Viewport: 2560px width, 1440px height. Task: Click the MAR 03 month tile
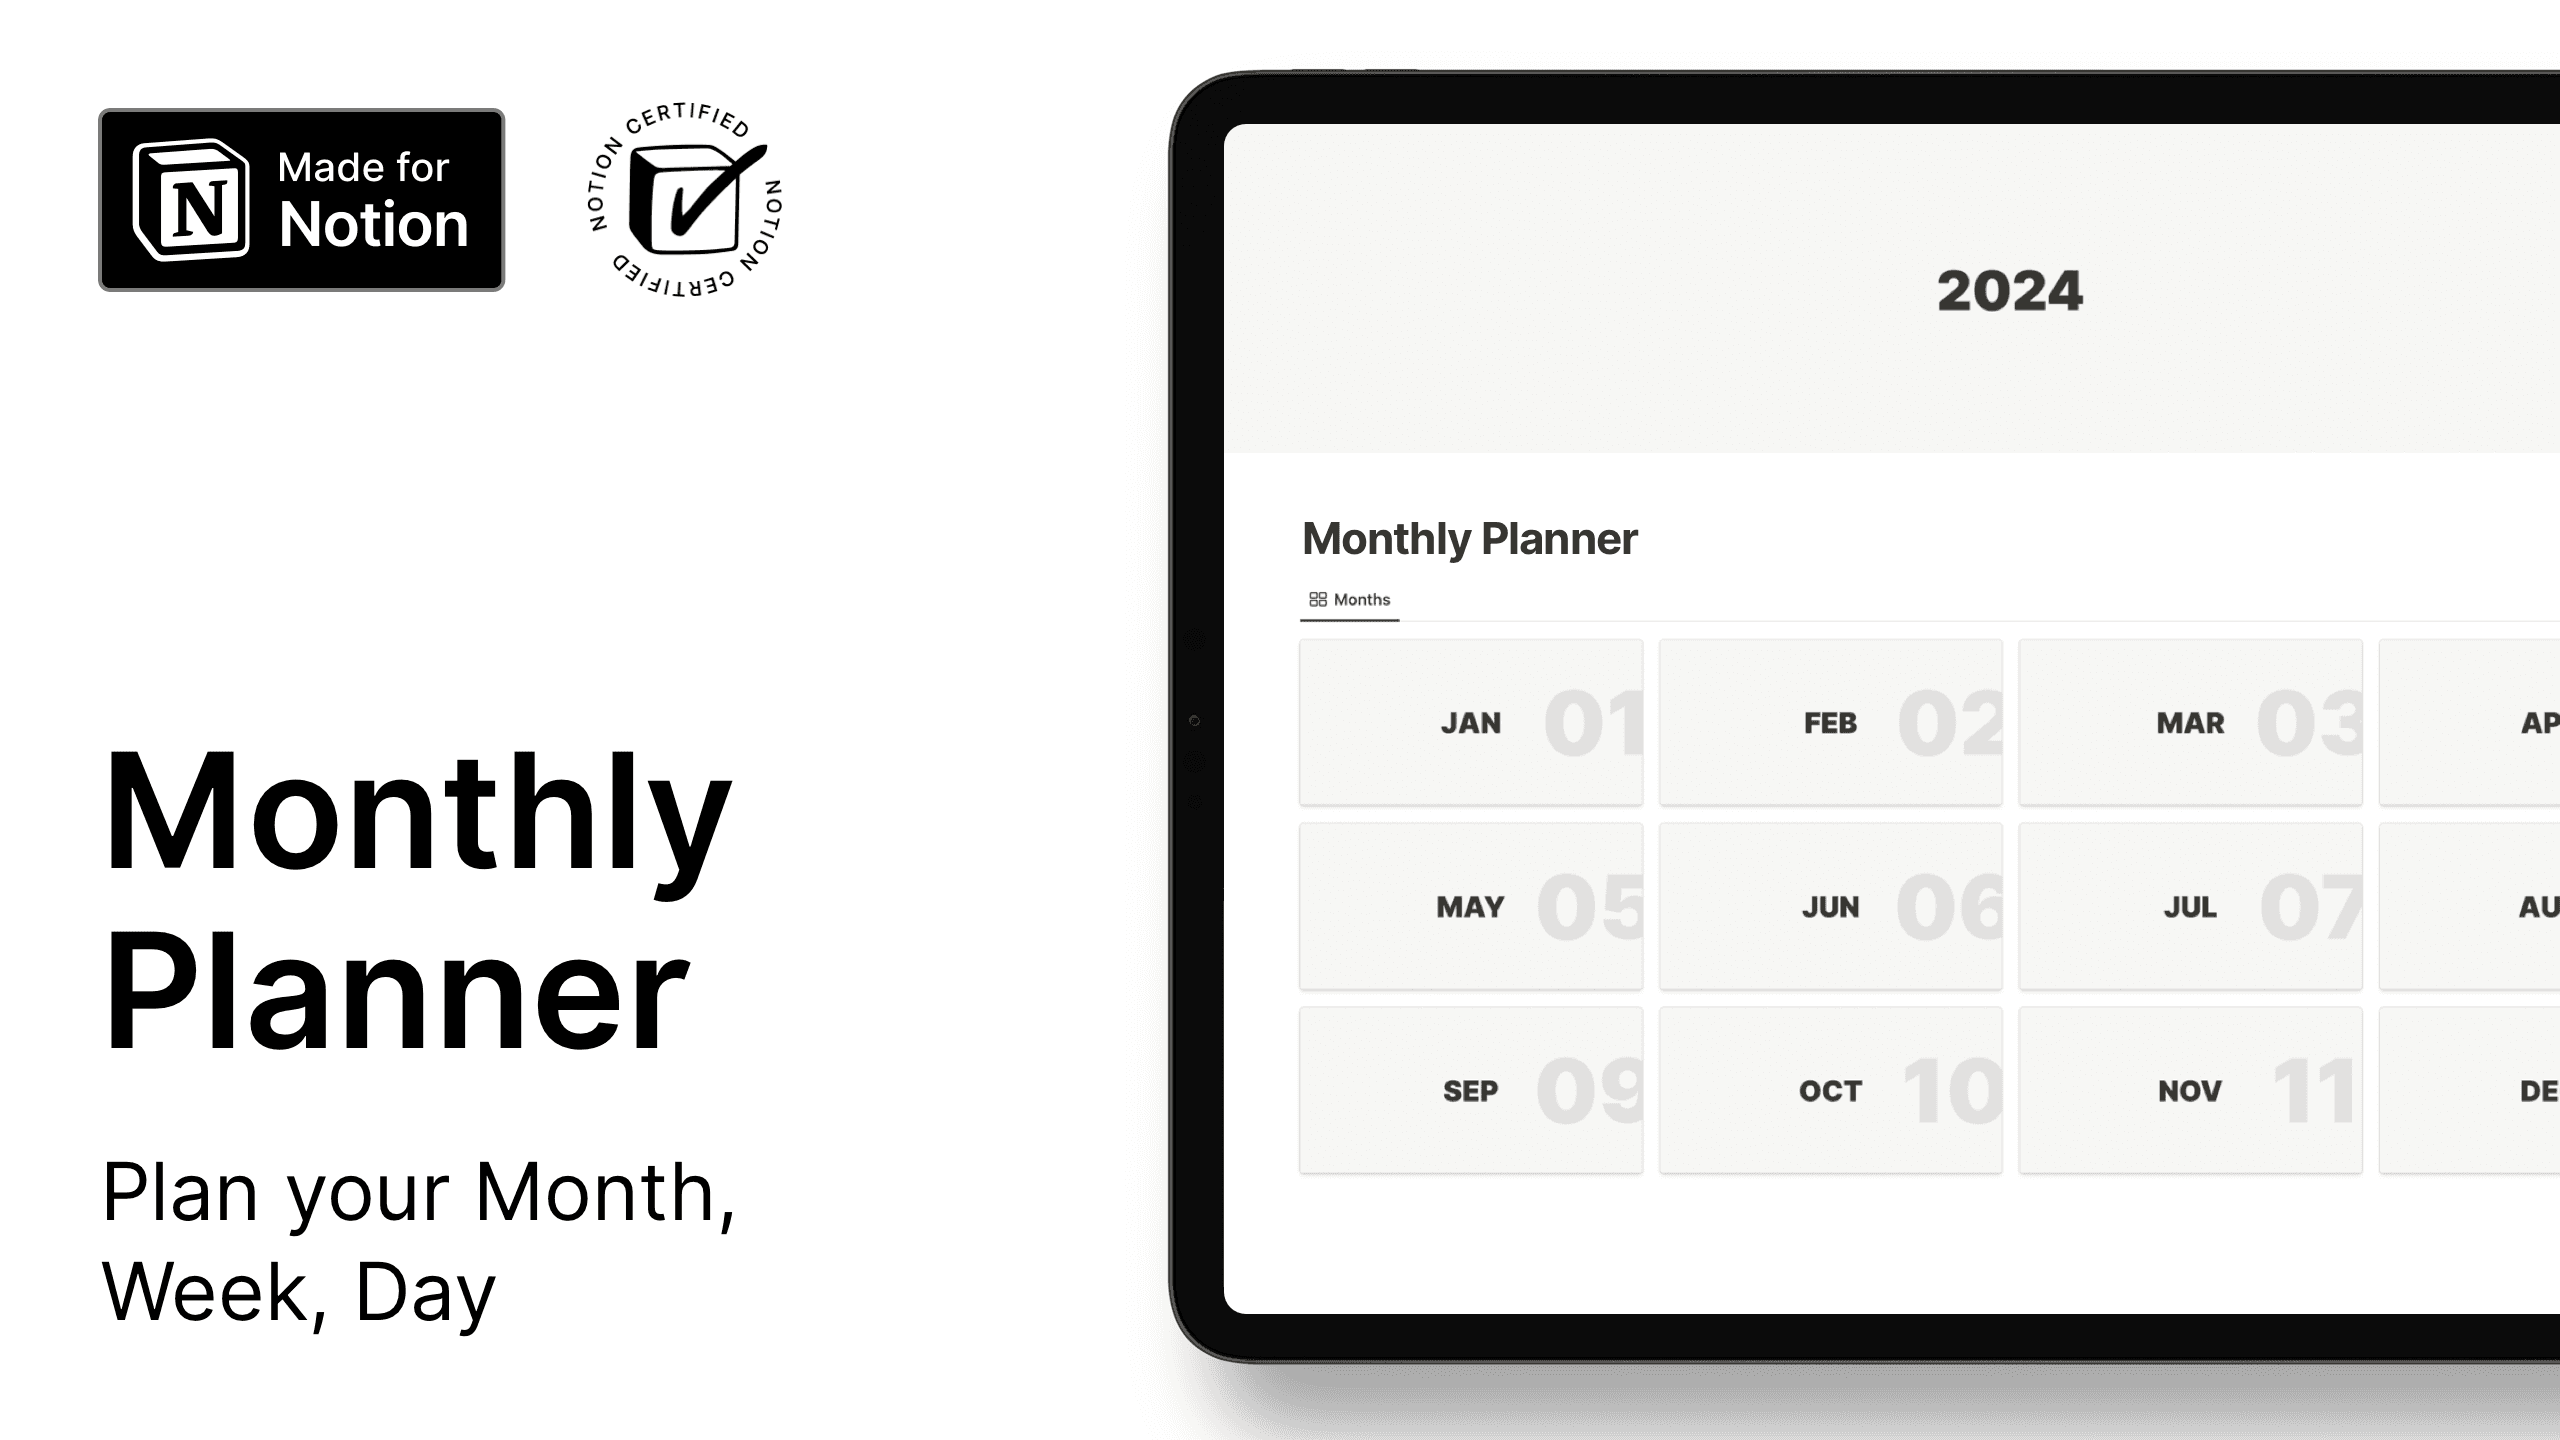pyautogui.click(x=2189, y=721)
